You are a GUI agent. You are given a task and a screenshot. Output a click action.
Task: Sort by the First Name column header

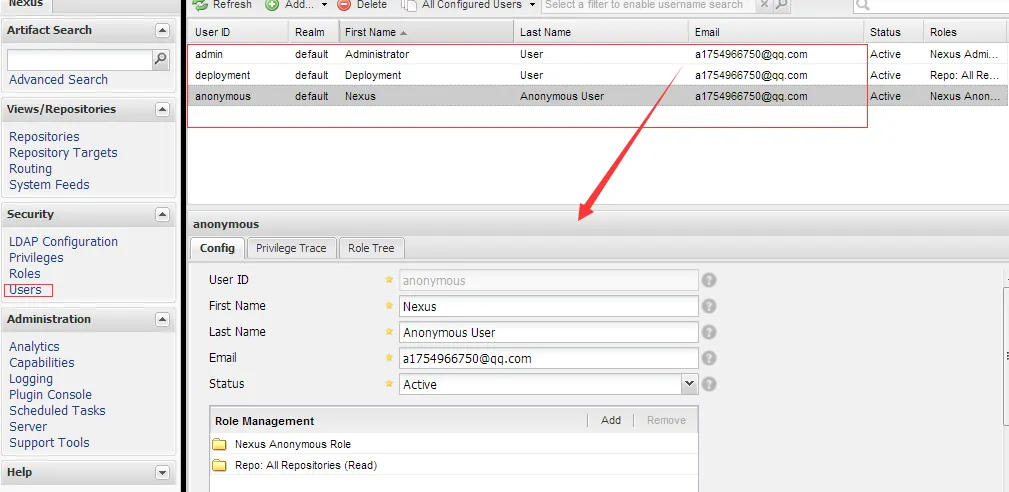coord(426,32)
